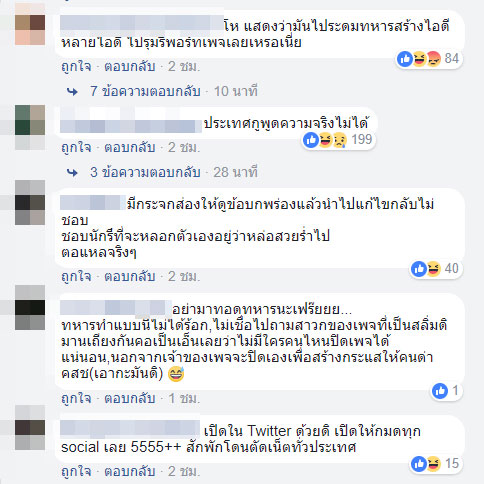The width and height of the screenshot is (484, 484).
Task: Click the laughing reaction icon beside count 40
Action: click(x=433, y=269)
